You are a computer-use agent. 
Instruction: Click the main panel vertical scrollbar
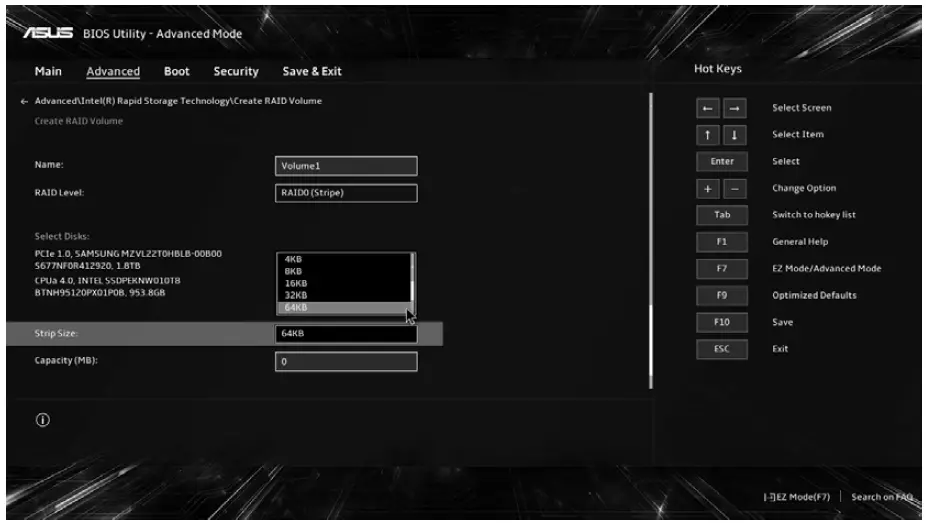coord(651,241)
